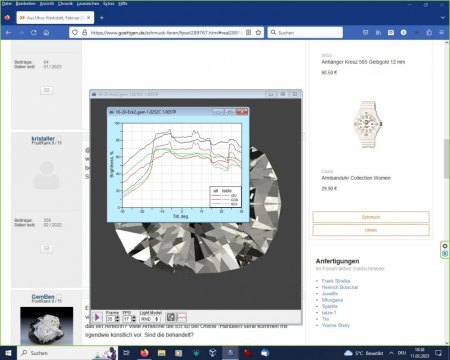Click the taskbar Suchen search box
The image size is (450, 360).
[x=67, y=353]
